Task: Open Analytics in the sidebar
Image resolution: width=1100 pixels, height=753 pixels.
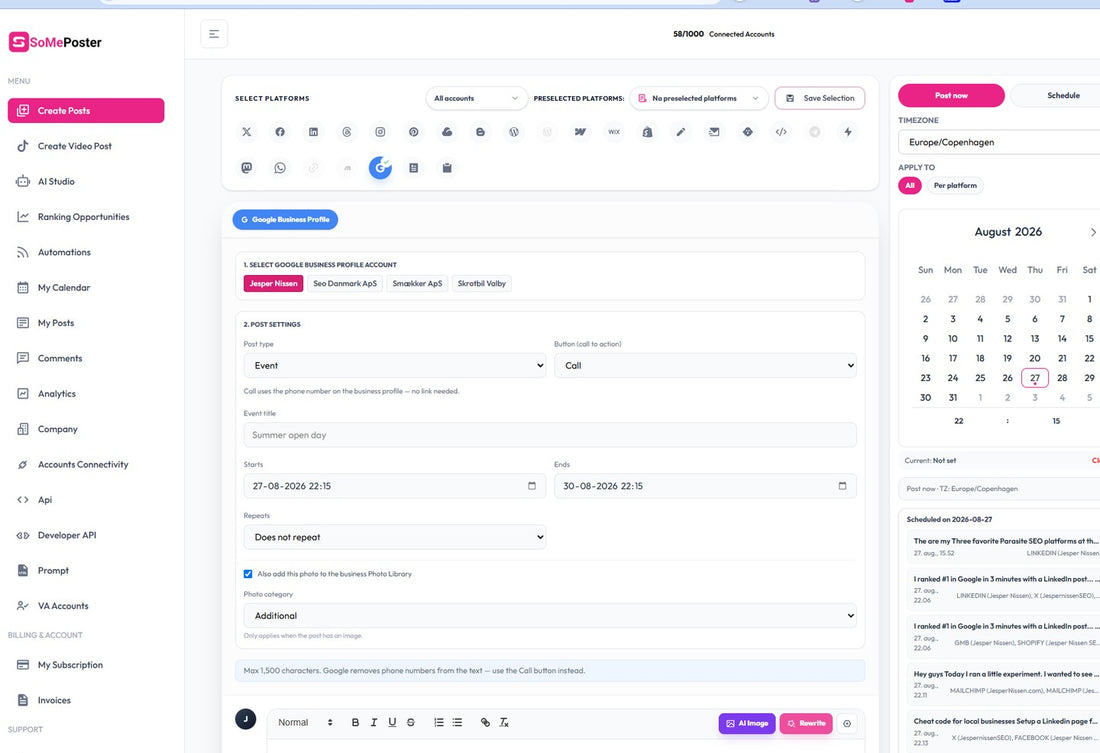Action: [x=86, y=394]
